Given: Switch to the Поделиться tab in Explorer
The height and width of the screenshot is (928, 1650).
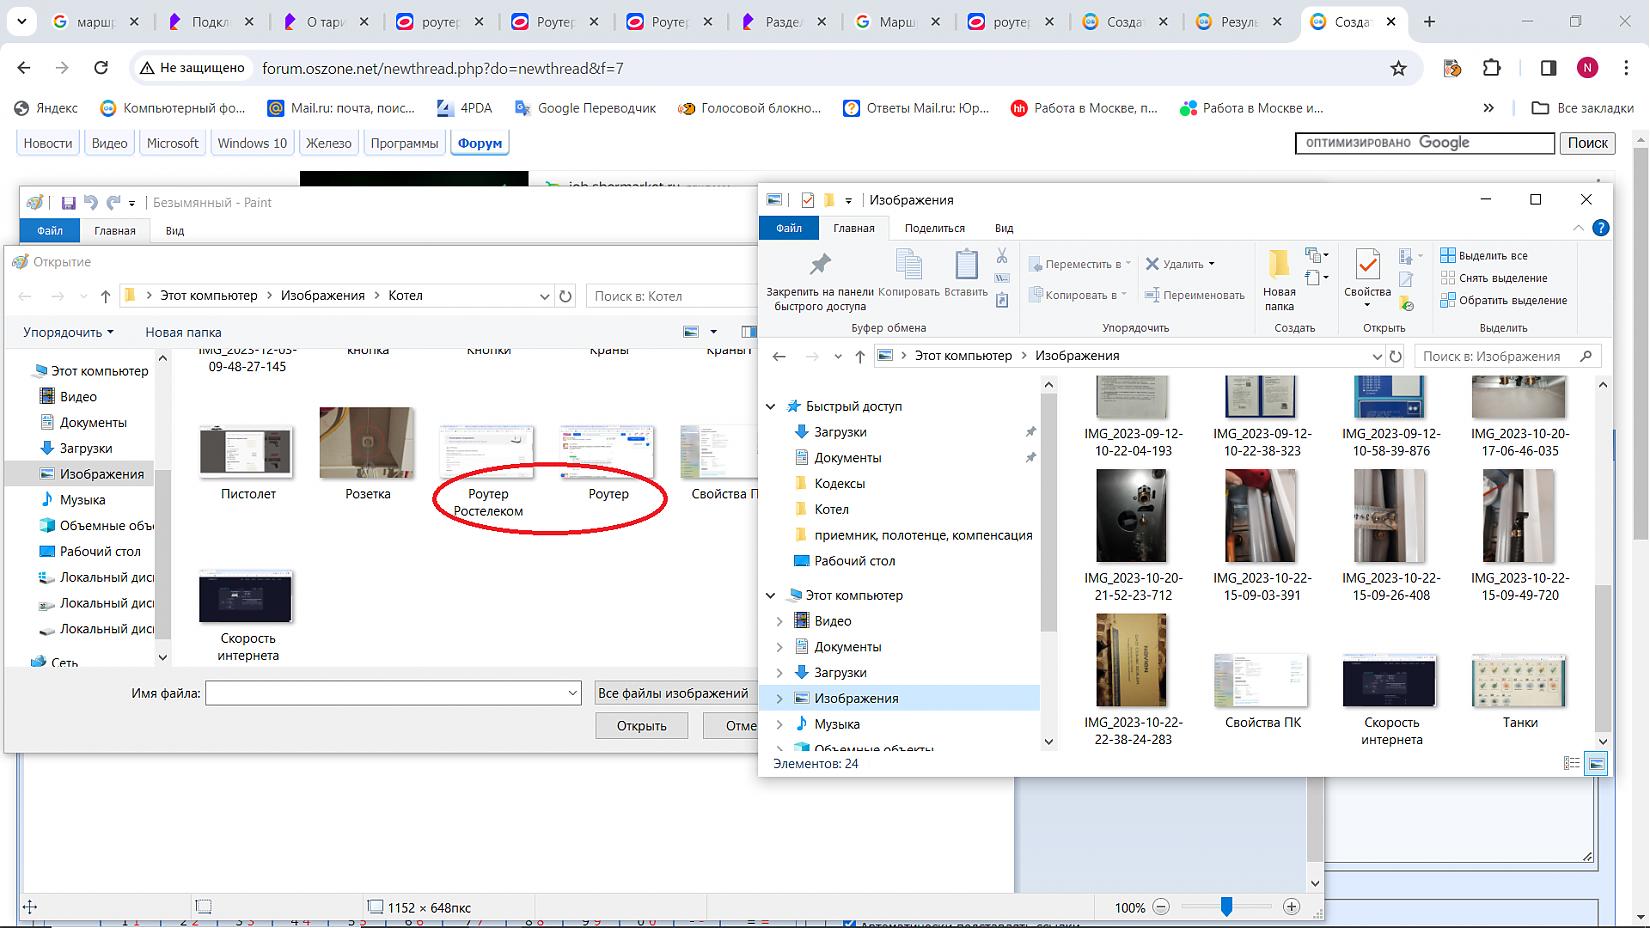Looking at the screenshot, I should [x=934, y=228].
